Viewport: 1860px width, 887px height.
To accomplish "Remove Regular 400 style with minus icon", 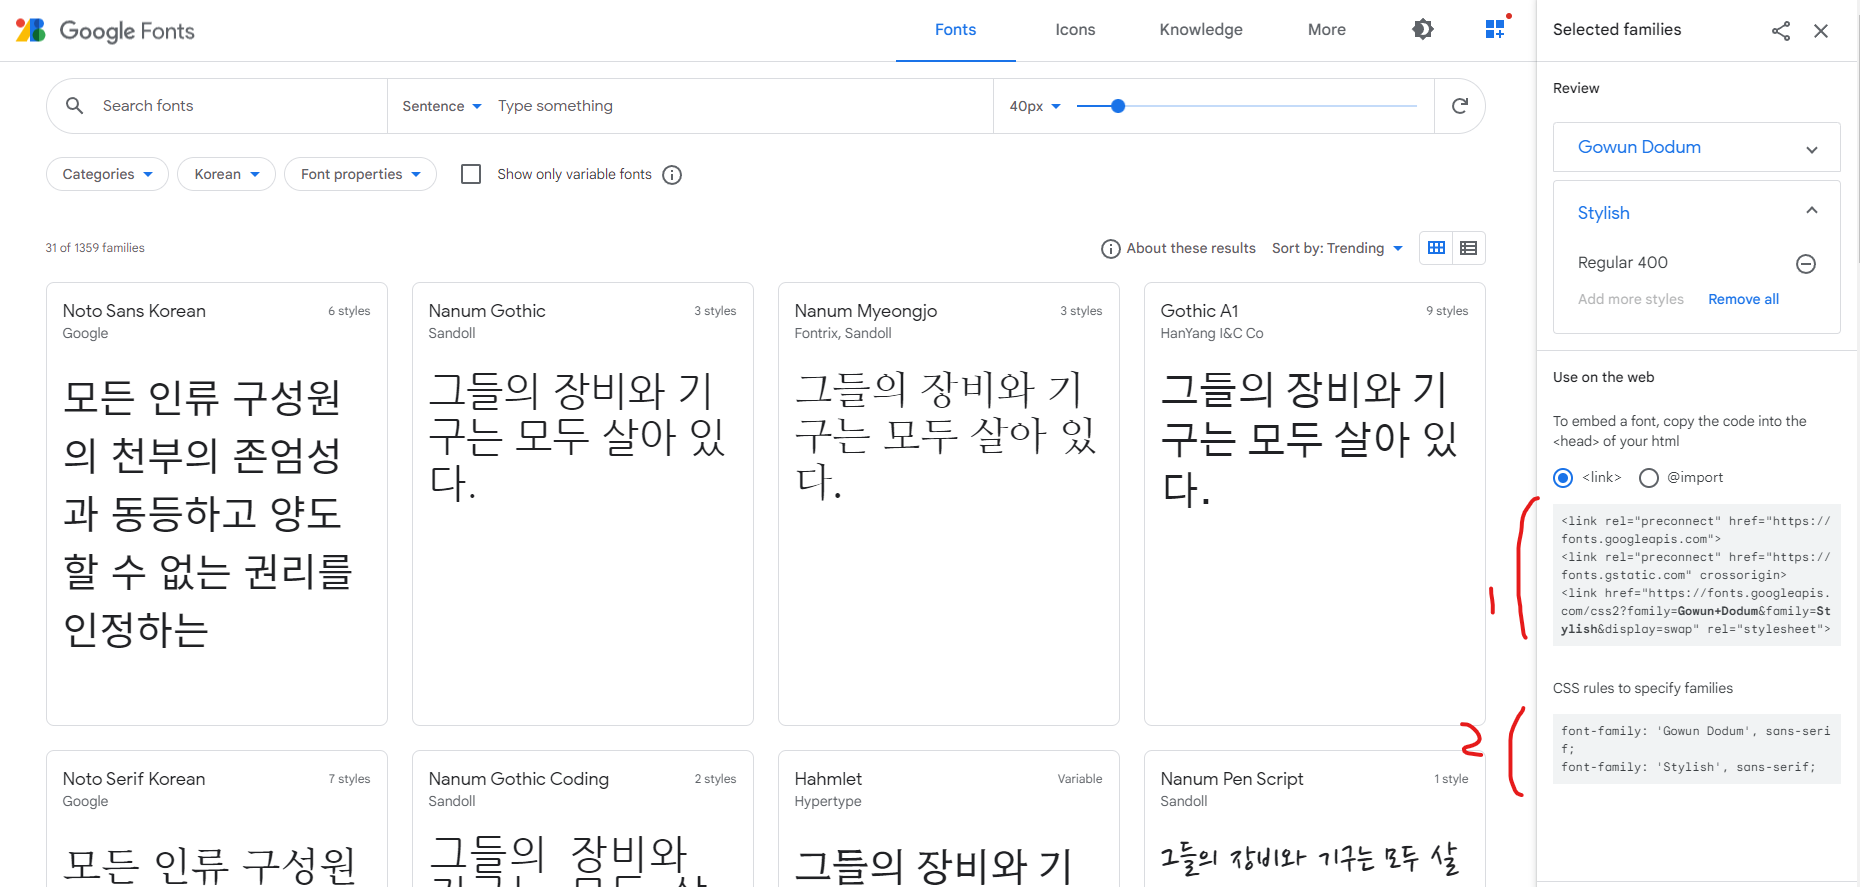I will 1805,264.
